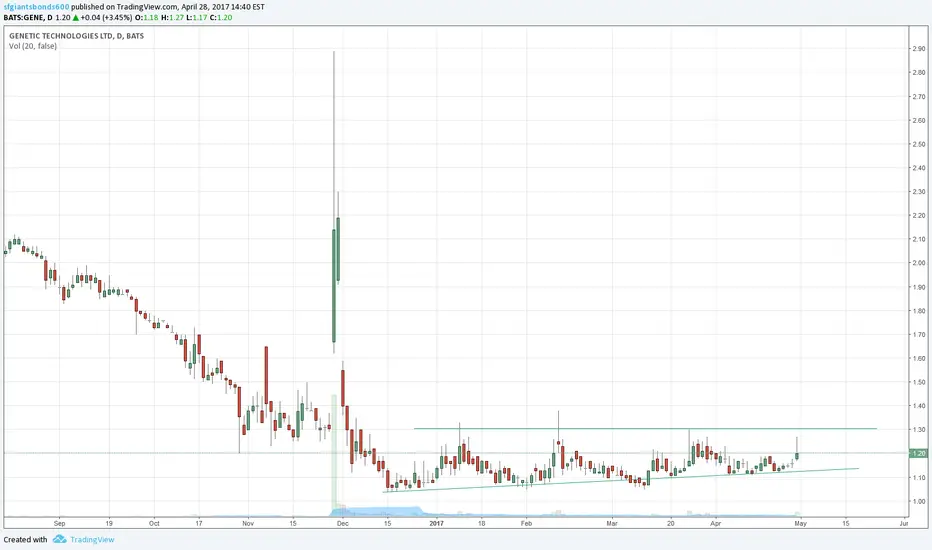
Task: Click the 1.00 price axis label
Action: click(x=919, y=501)
